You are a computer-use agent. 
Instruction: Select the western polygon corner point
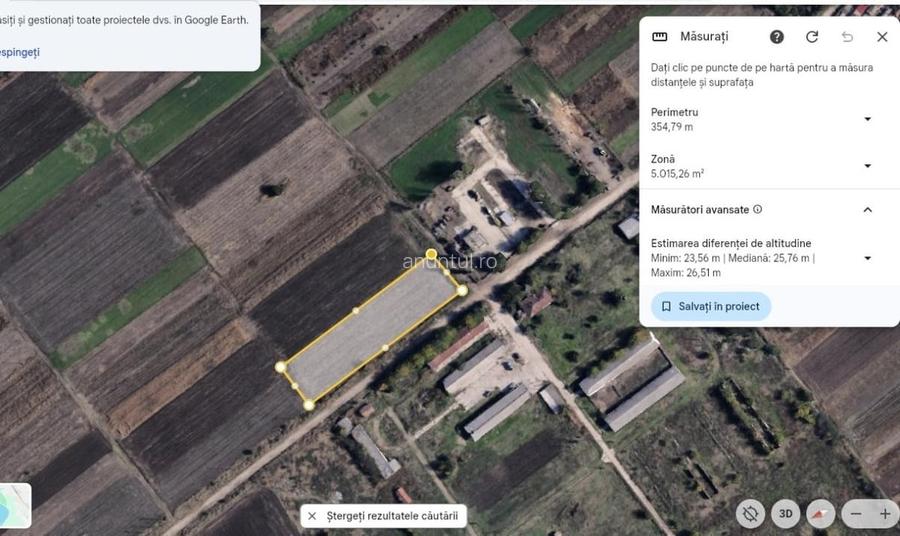(x=280, y=367)
